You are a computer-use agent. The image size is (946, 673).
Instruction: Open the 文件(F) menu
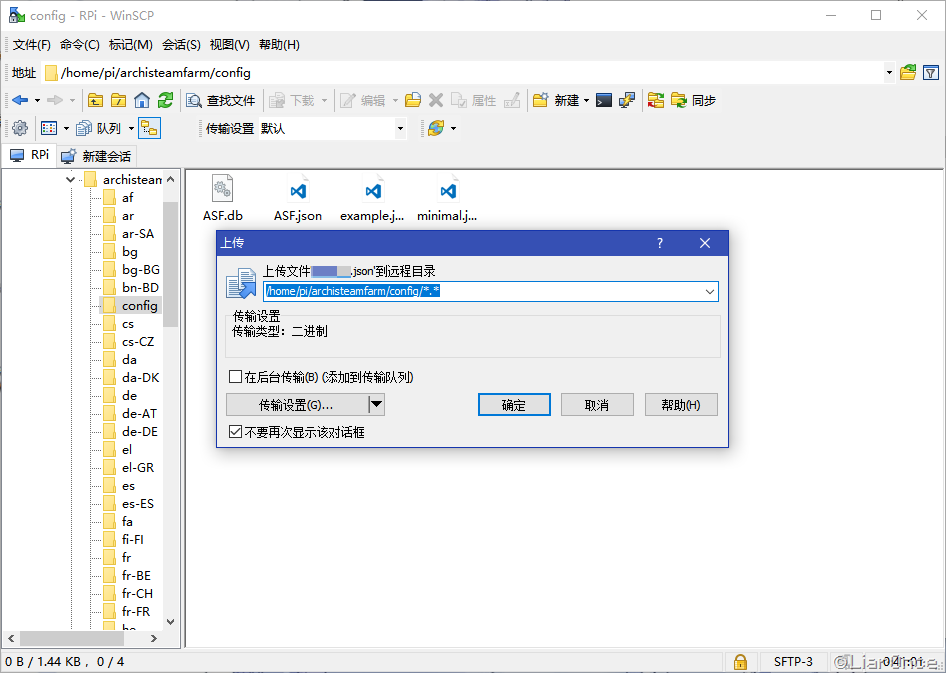31,45
